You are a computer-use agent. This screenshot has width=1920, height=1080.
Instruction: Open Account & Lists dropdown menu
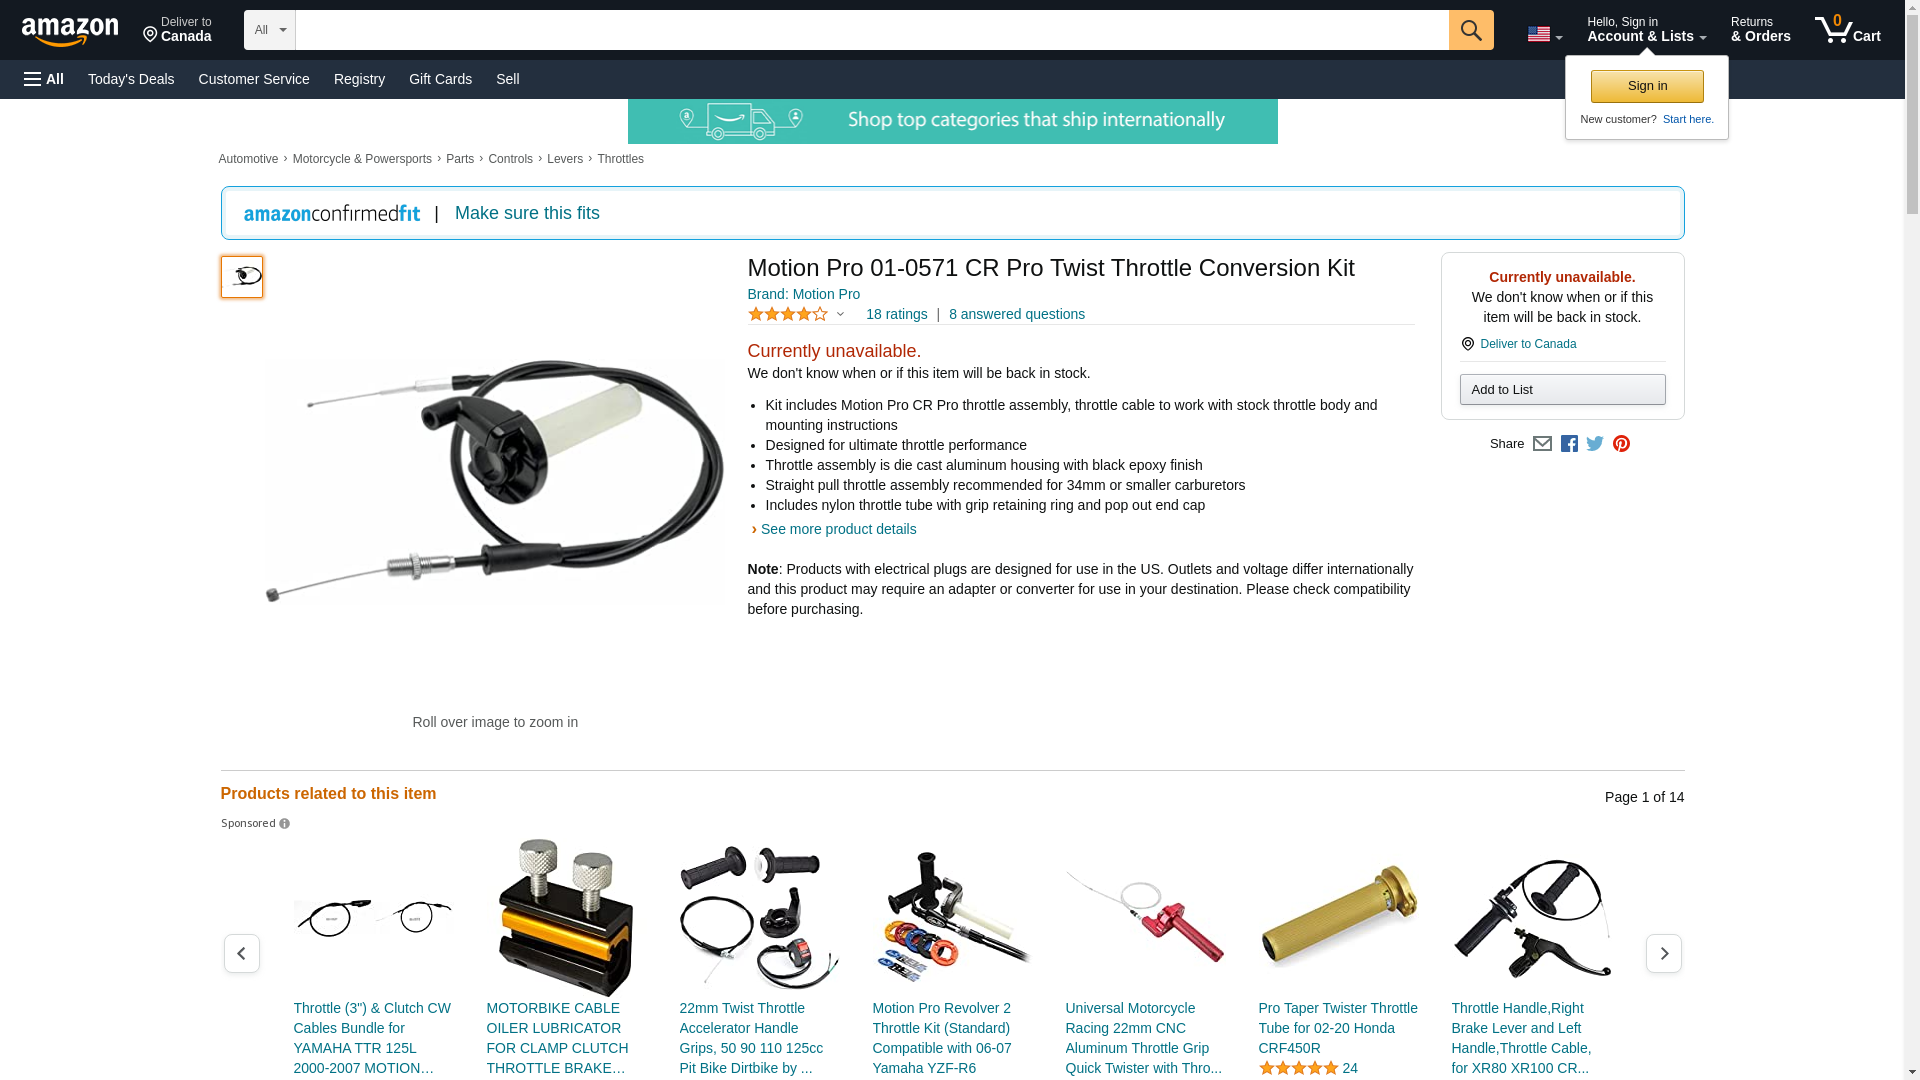point(1646,30)
